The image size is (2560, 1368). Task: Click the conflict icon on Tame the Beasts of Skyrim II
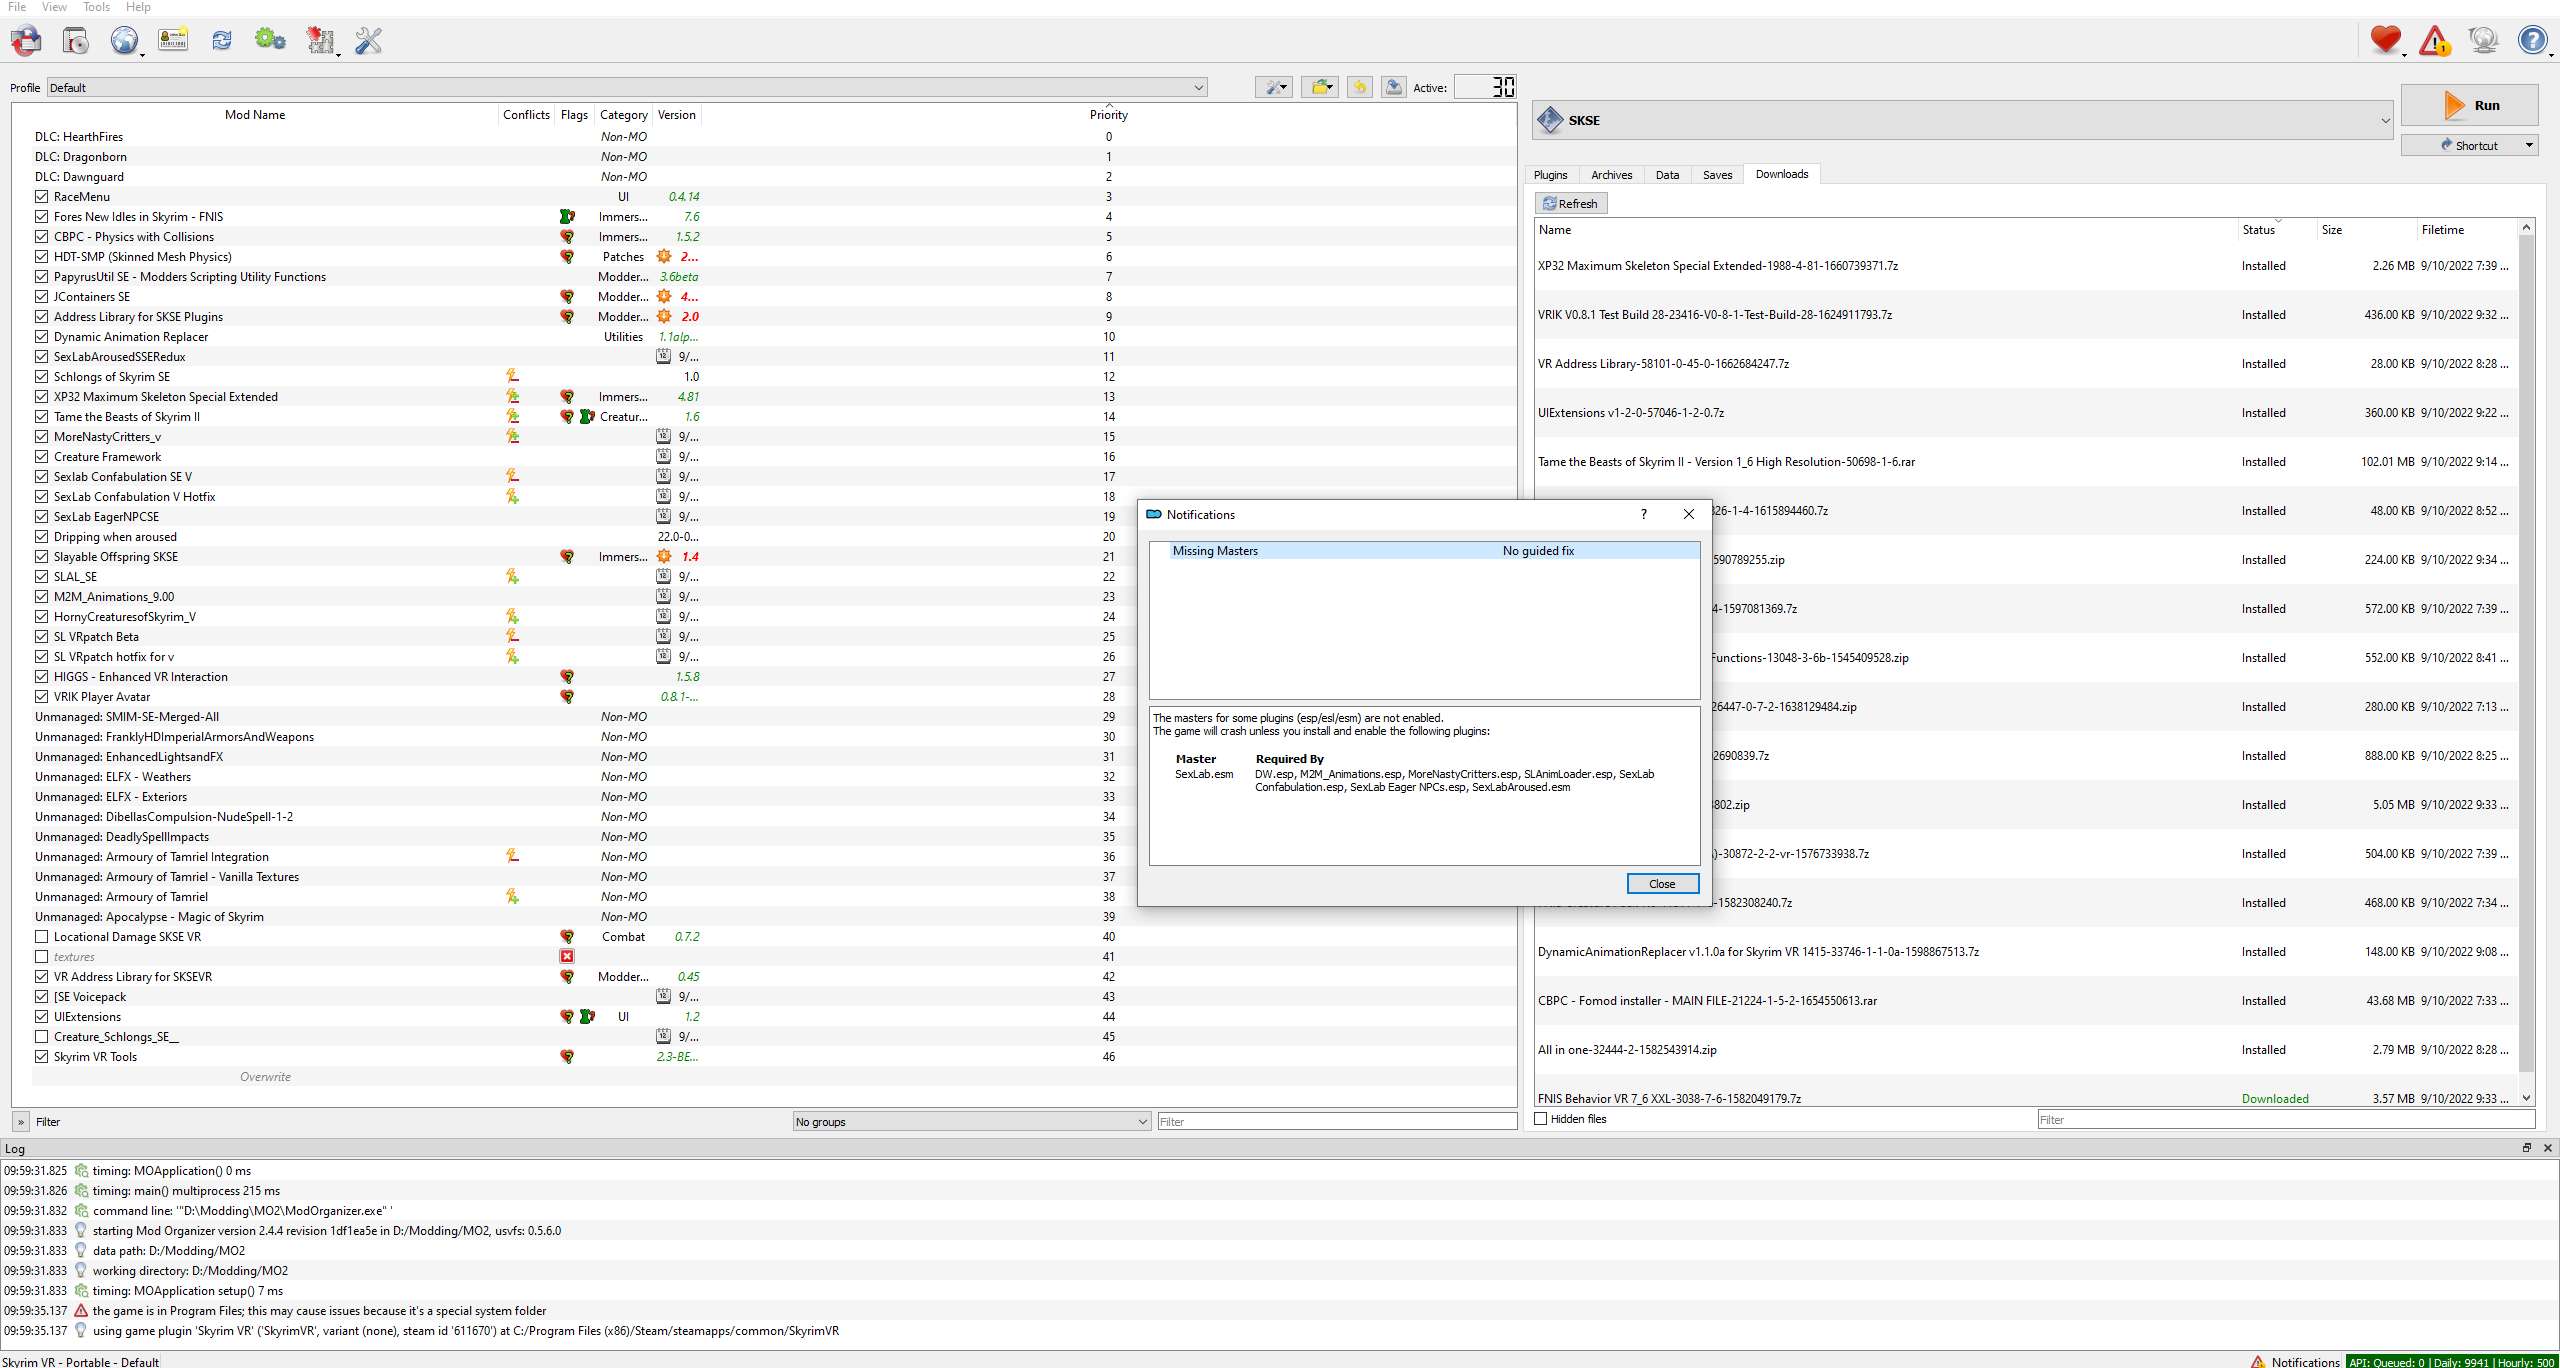(x=512, y=417)
